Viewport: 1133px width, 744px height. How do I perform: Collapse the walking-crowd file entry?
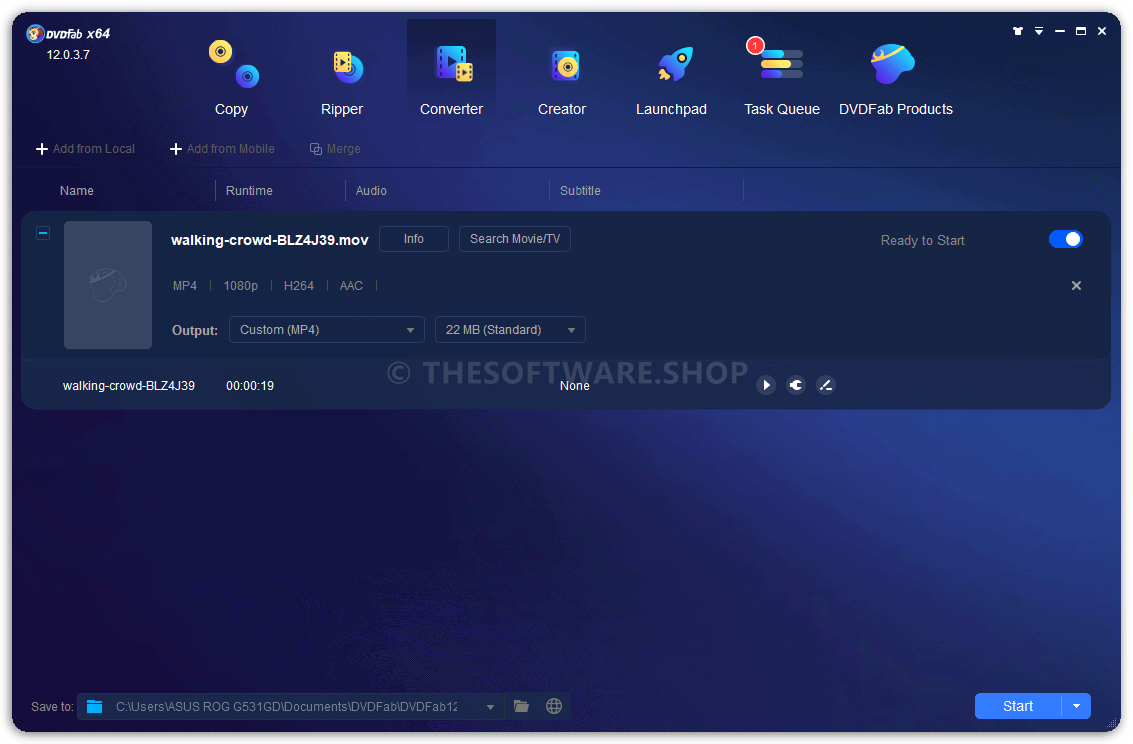pos(43,233)
